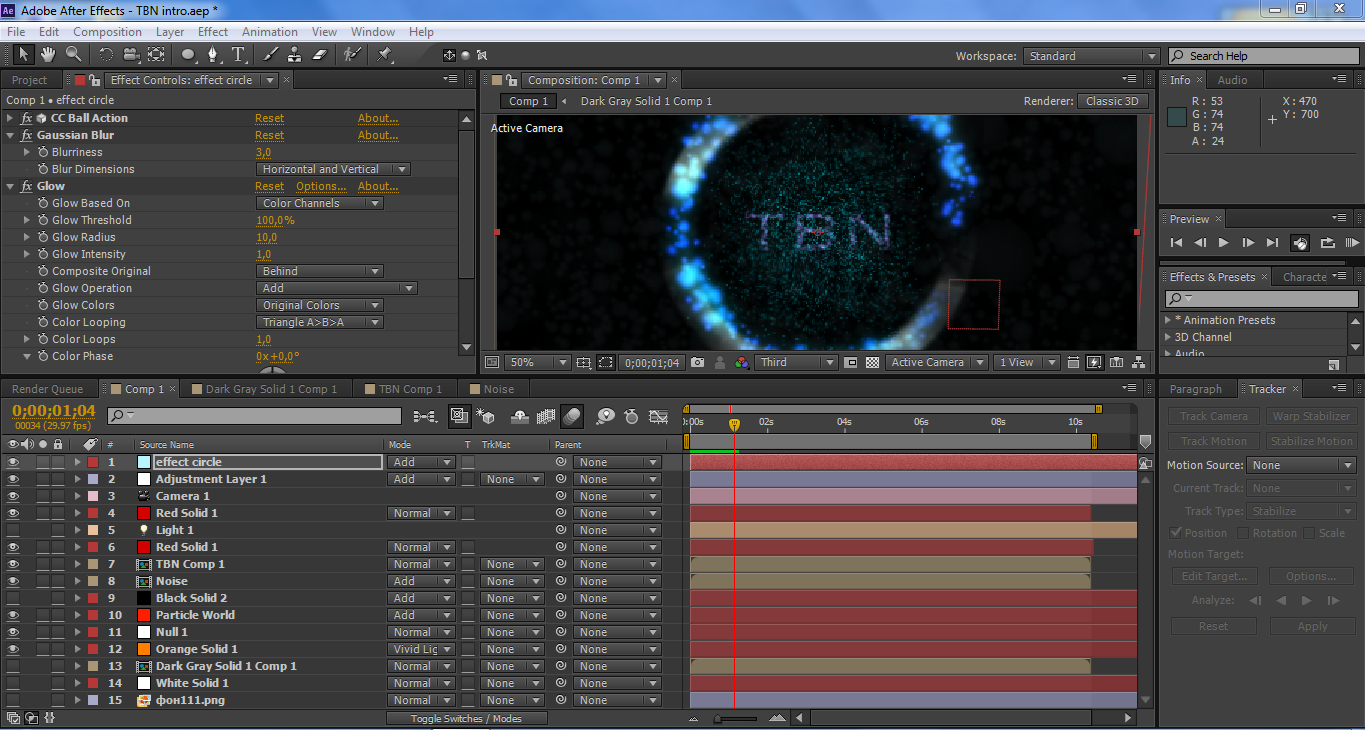Toggle the Motion Blur enable switch icon

point(572,416)
